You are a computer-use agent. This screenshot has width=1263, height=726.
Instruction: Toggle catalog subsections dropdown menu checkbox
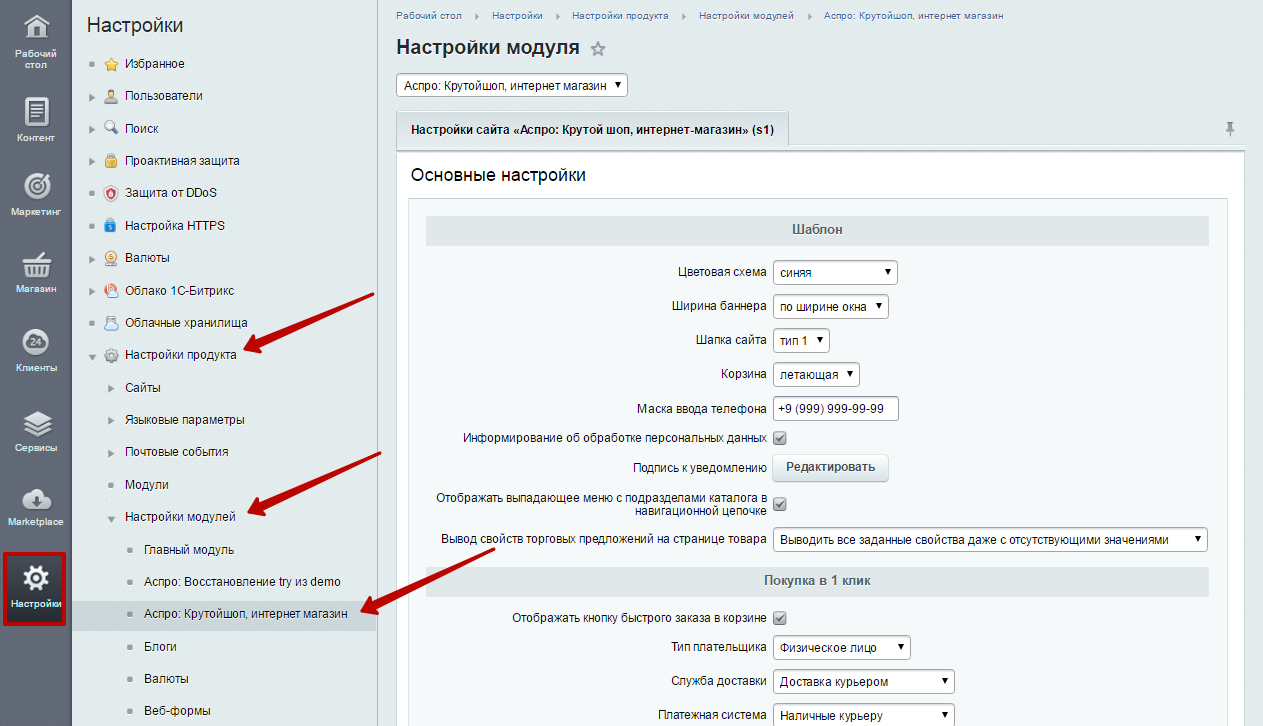click(780, 504)
